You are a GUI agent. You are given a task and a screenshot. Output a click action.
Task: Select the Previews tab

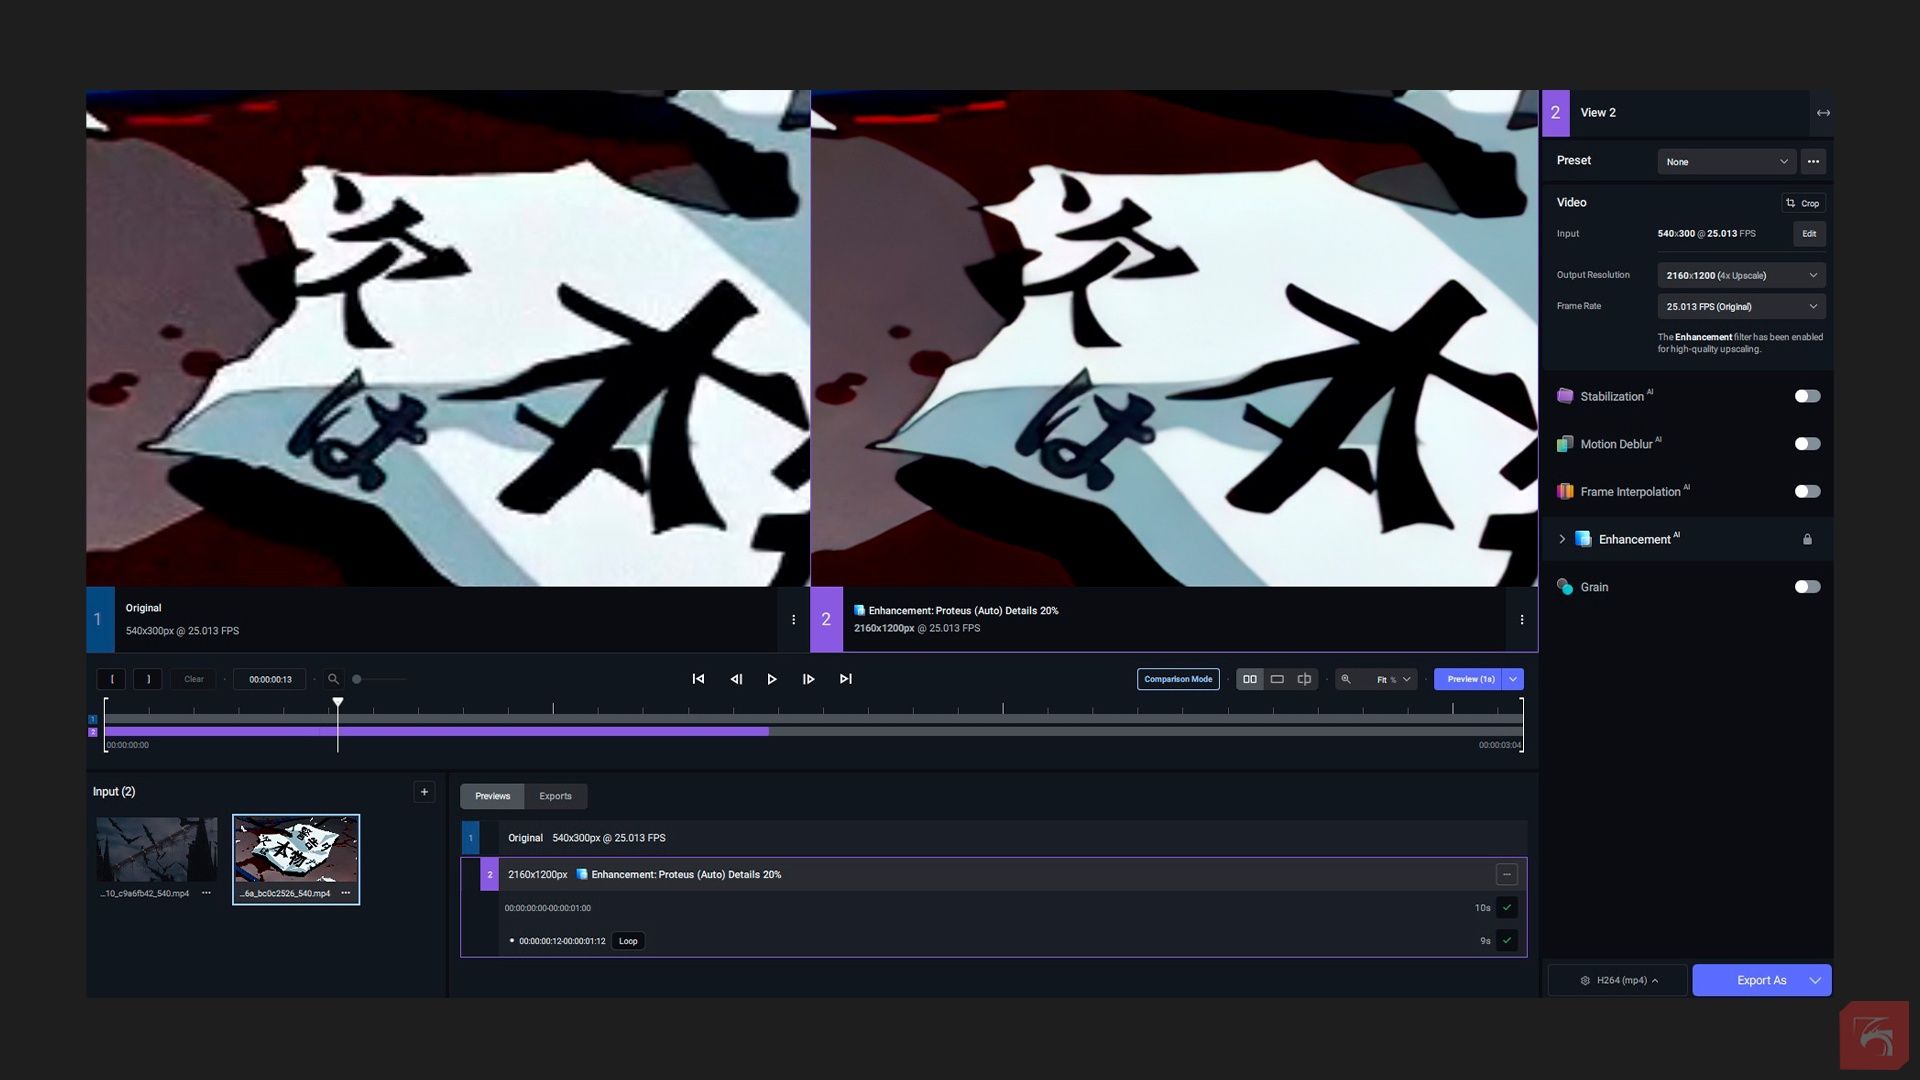(x=492, y=797)
